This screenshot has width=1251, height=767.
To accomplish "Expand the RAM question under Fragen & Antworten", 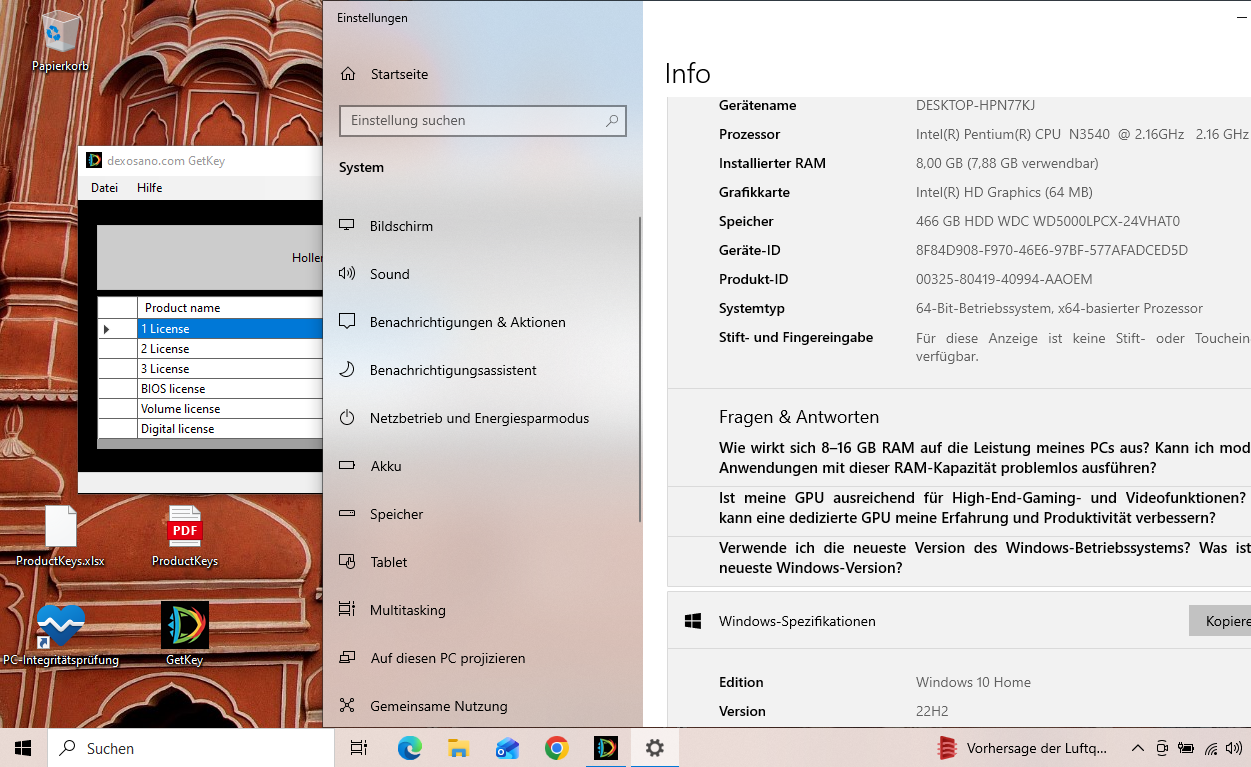I will 958,457.
